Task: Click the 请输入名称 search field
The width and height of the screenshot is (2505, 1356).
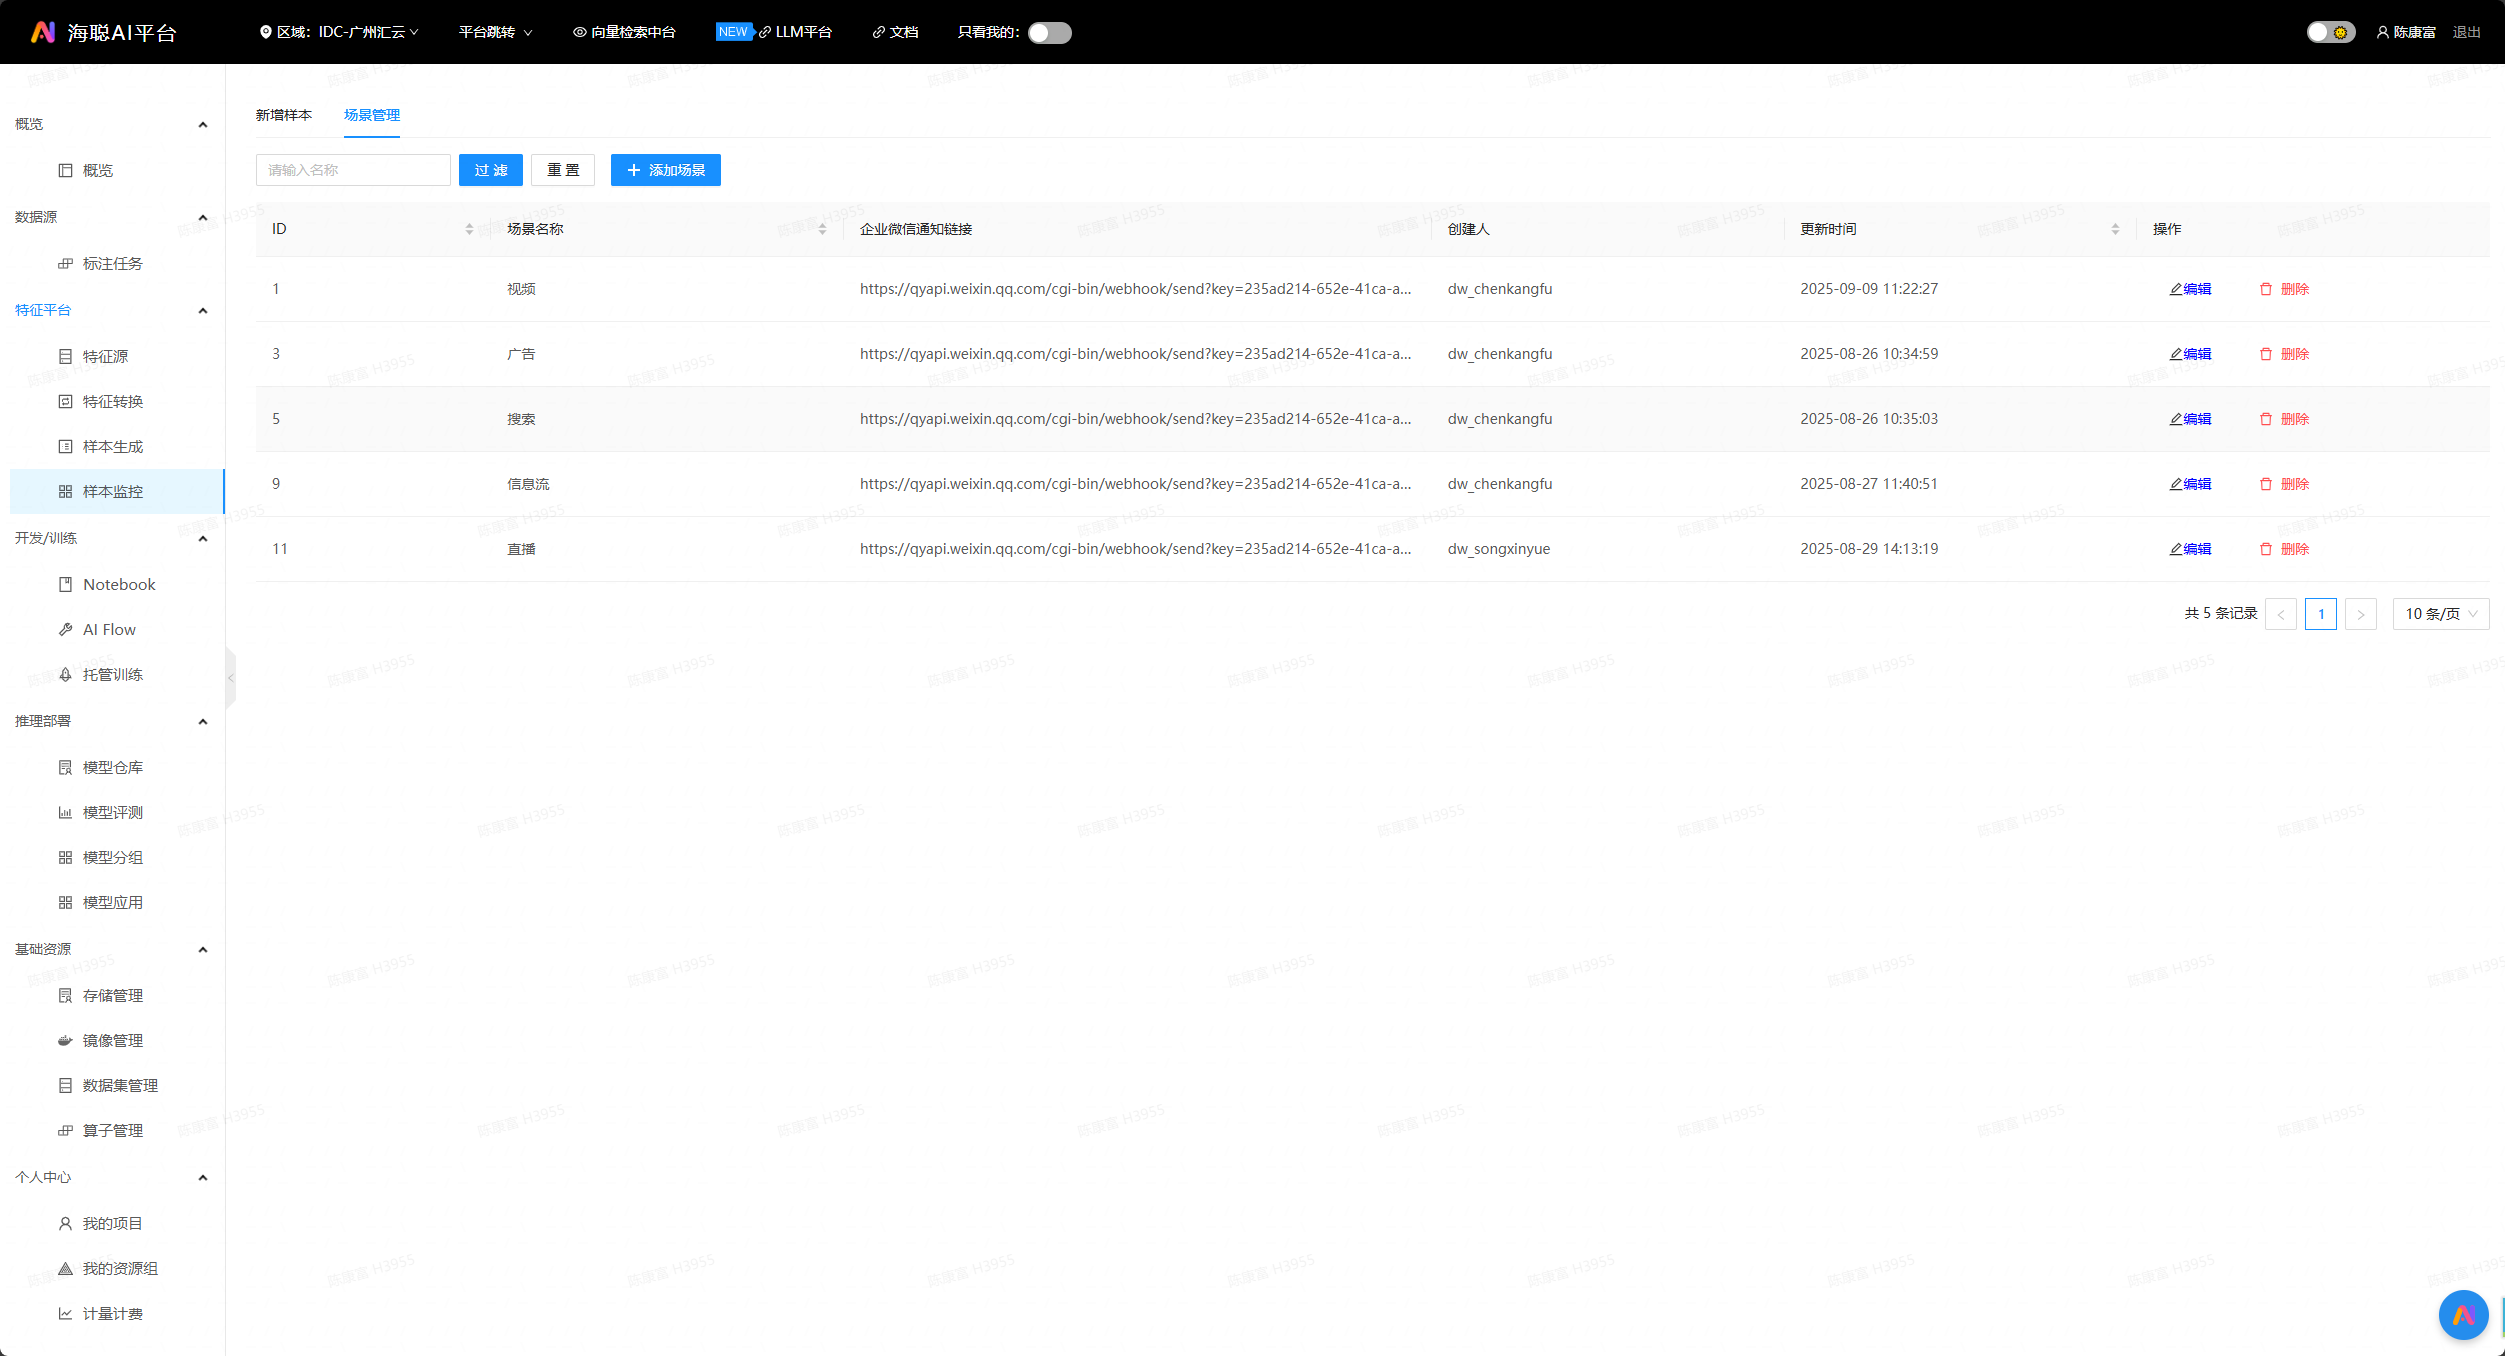Action: [353, 170]
